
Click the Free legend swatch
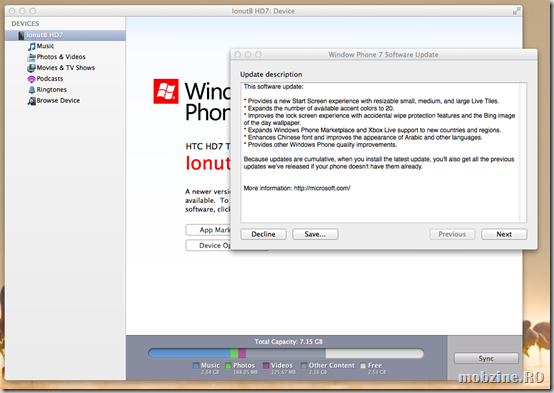[363, 366]
